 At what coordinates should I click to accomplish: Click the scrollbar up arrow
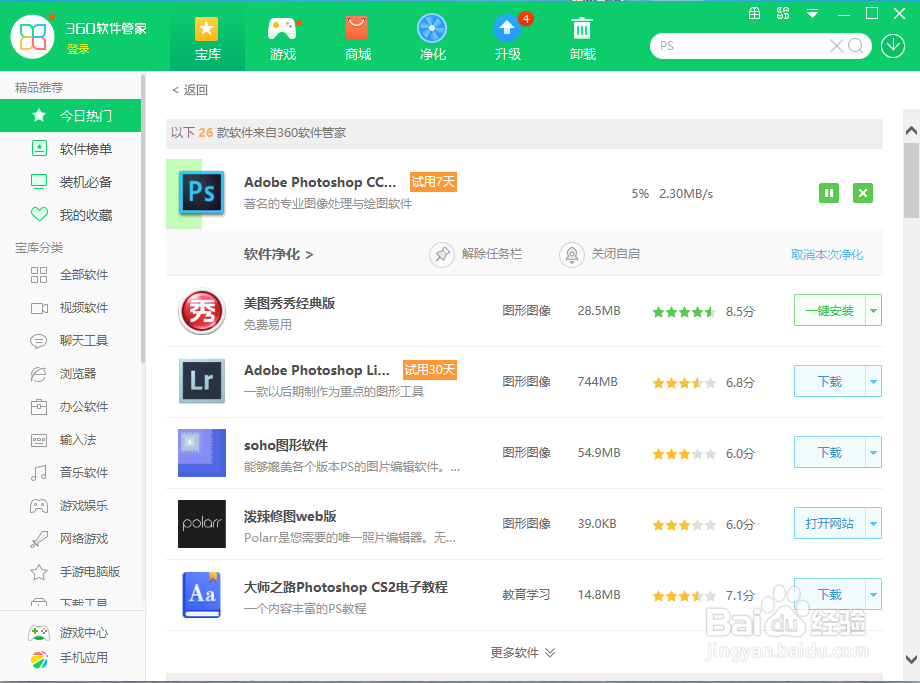[911, 131]
